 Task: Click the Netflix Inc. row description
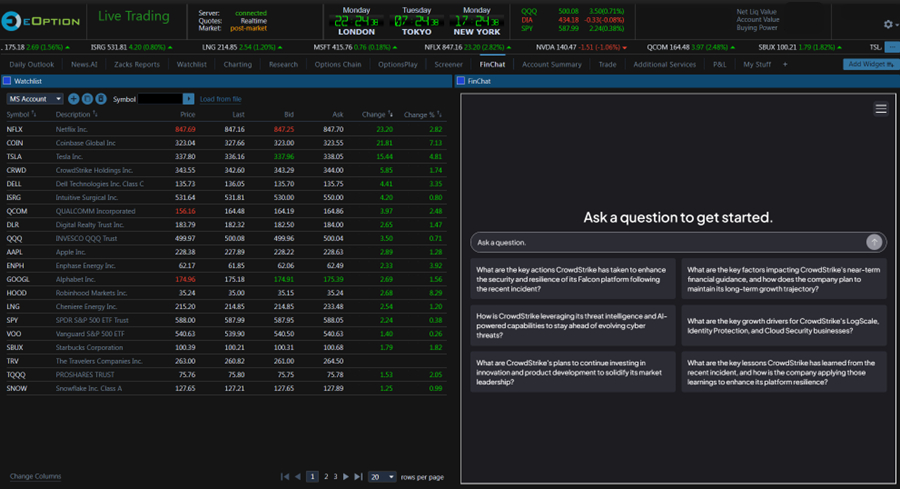[72, 129]
